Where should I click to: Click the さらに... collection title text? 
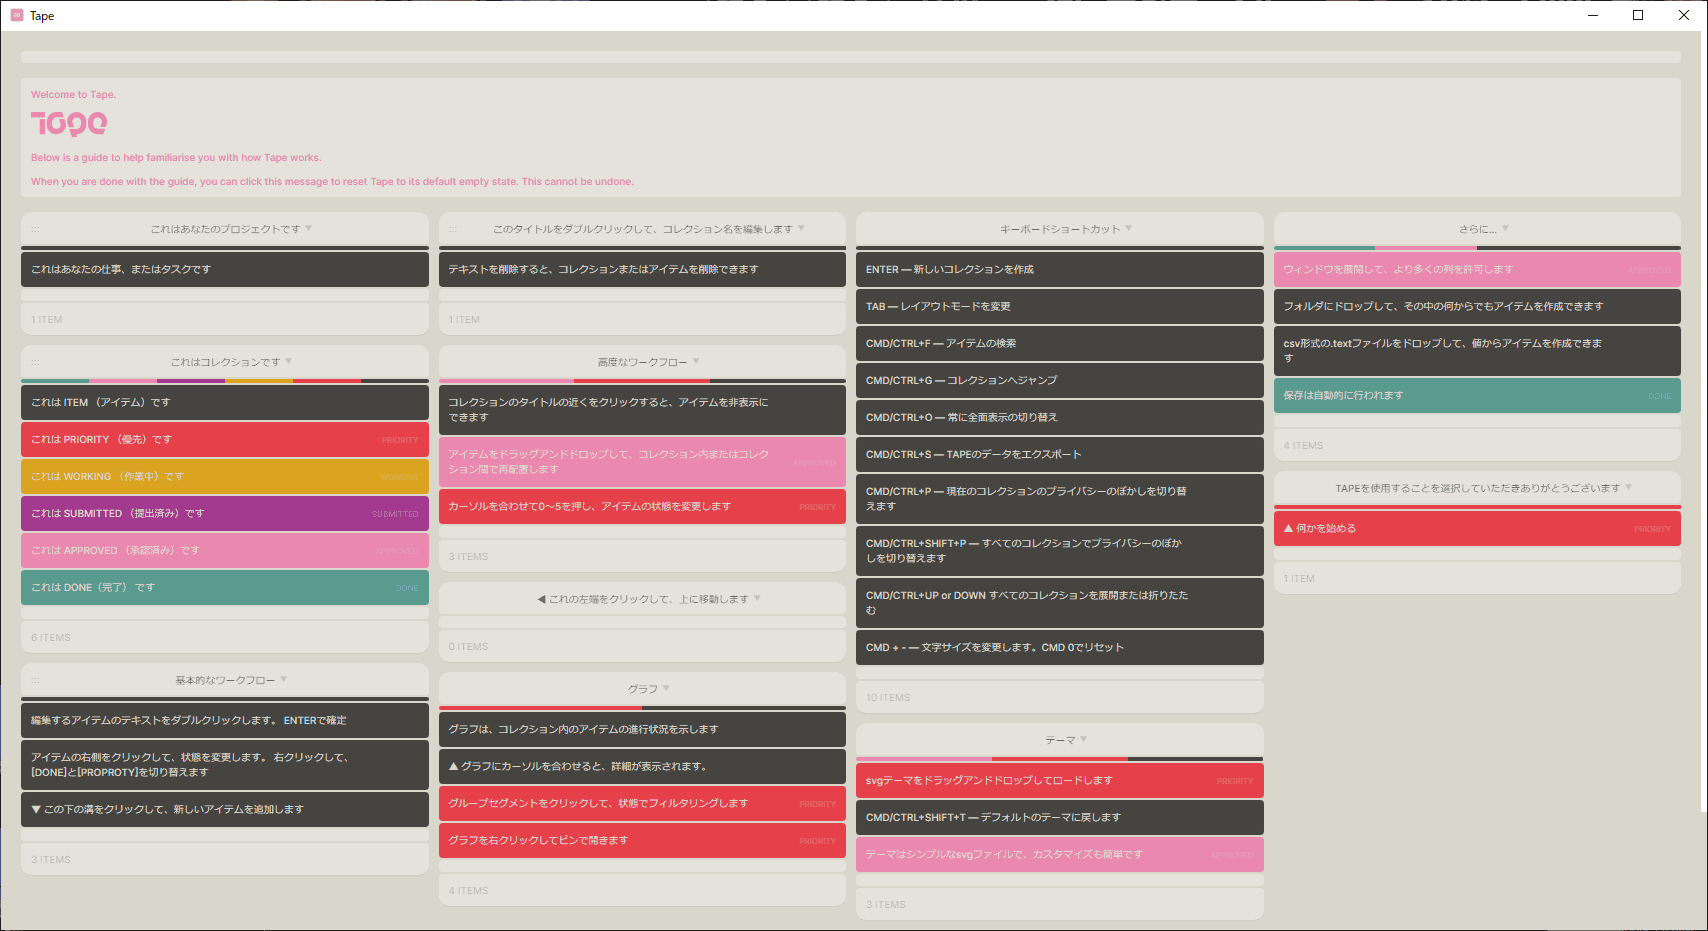click(x=1477, y=229)
